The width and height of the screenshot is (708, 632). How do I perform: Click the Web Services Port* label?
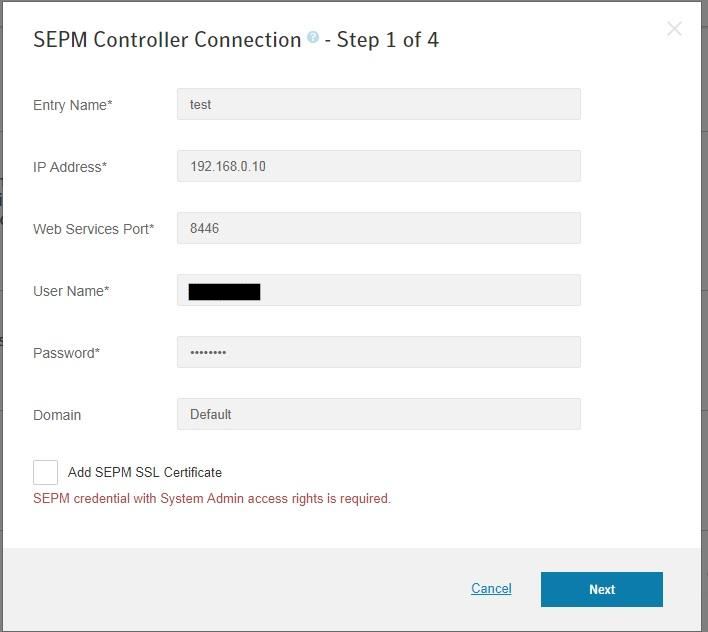click(93, 229)
